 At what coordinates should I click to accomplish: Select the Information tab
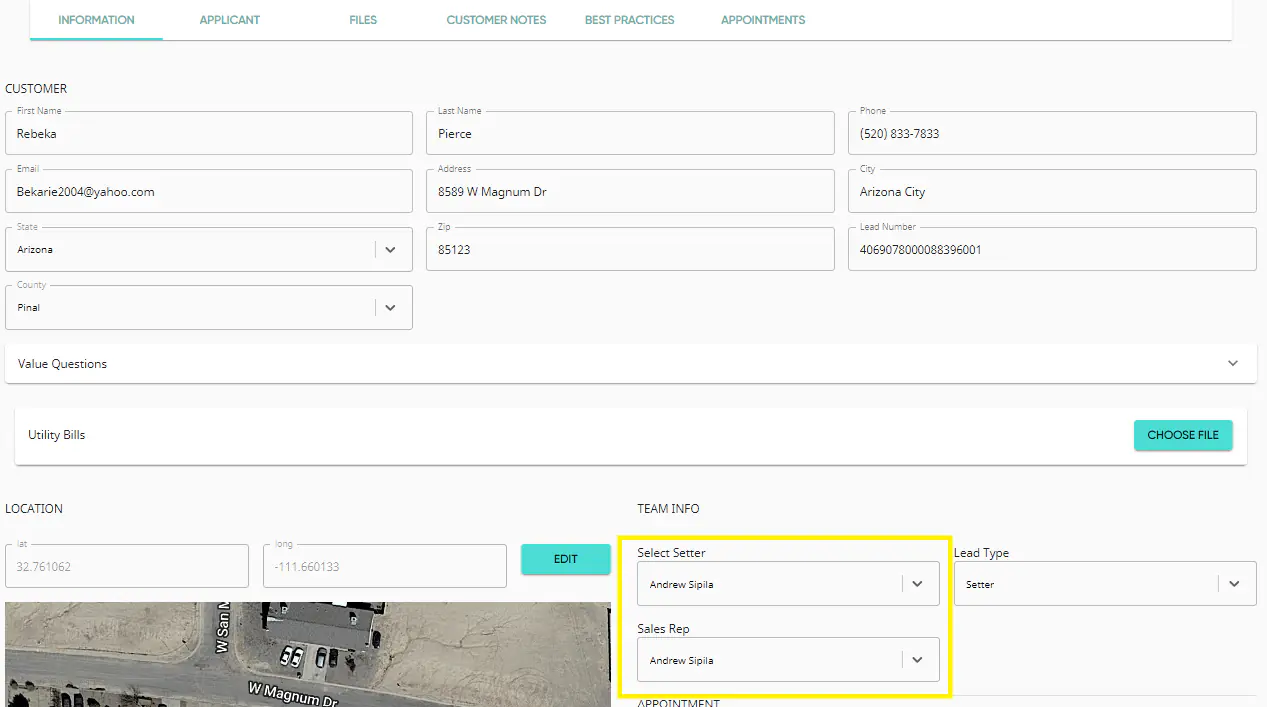[96, 20]
